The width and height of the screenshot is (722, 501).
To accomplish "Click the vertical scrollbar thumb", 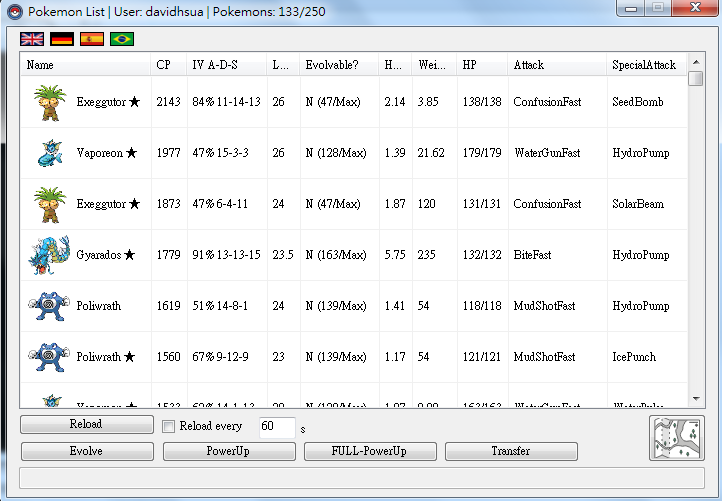I will coord(696,78).
